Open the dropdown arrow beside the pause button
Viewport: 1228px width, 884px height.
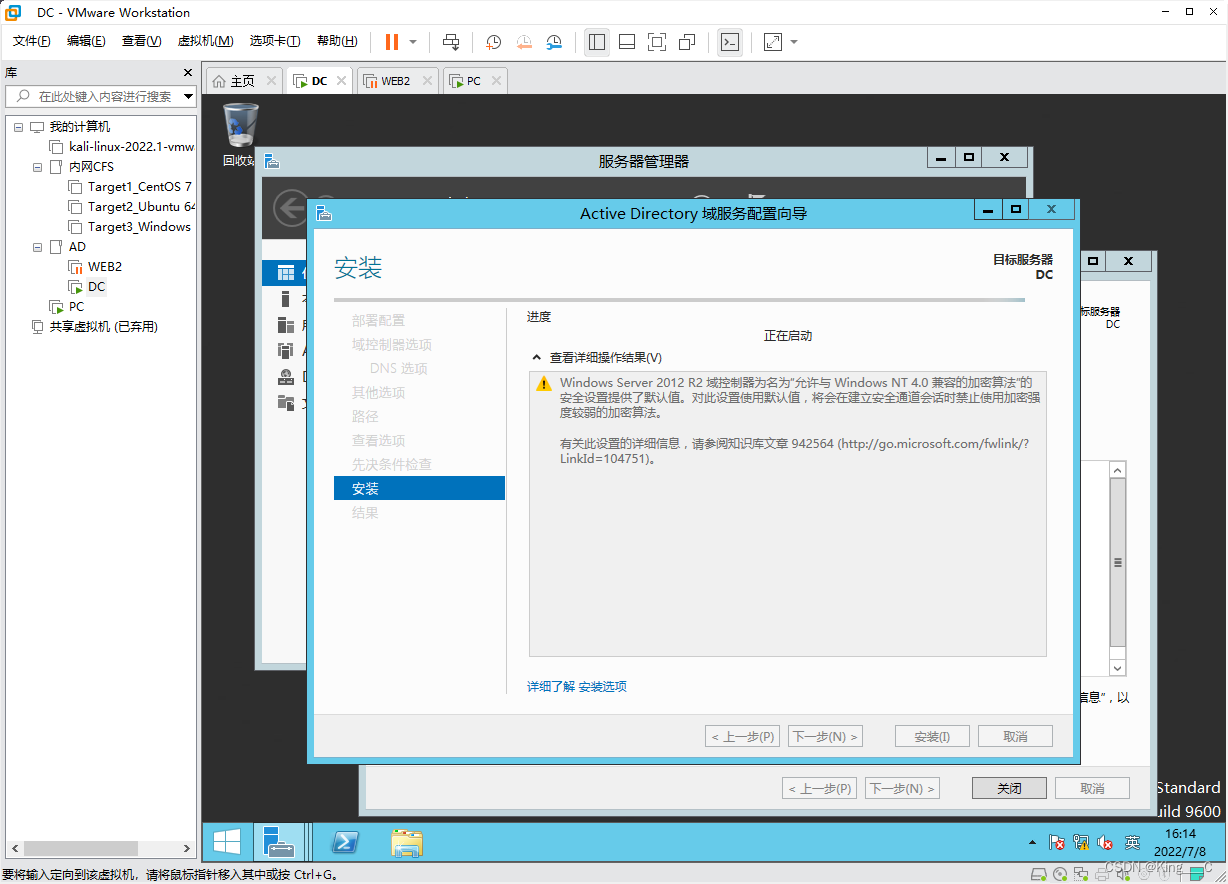(x=413, y=42)
